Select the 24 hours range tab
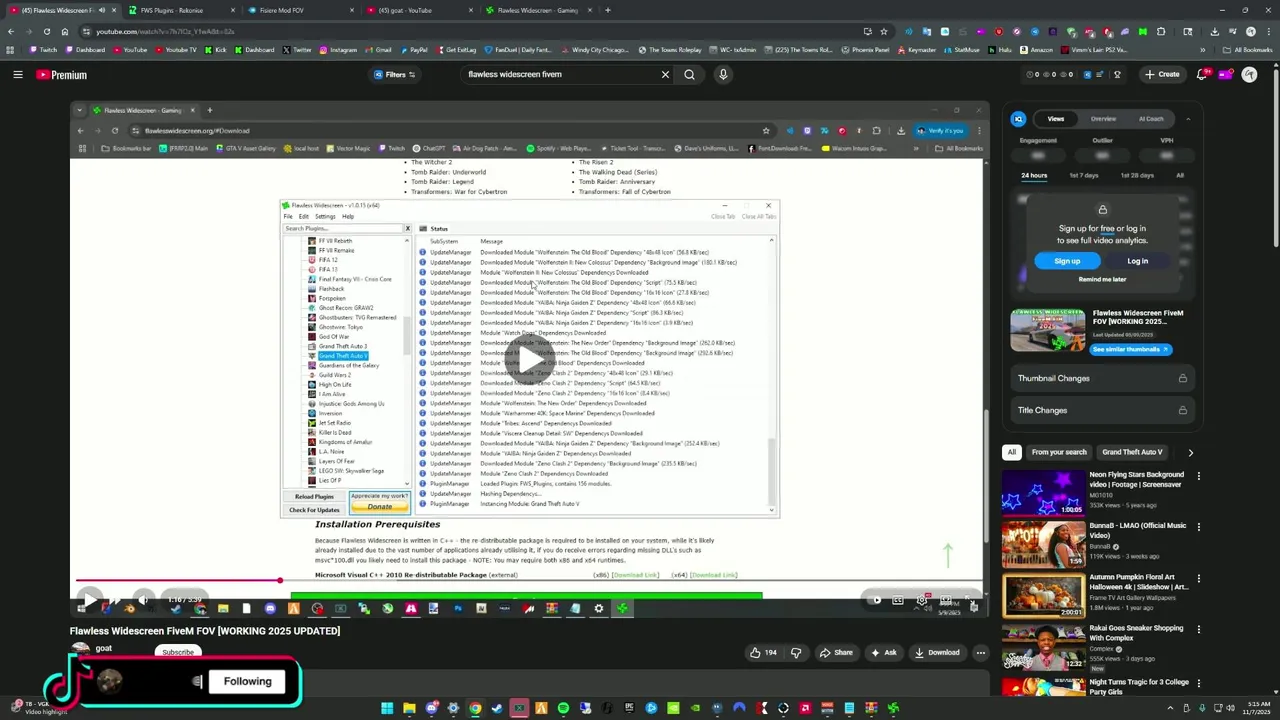The width and height of the screenshot is (1280, 720). [x=1034, y=175]
